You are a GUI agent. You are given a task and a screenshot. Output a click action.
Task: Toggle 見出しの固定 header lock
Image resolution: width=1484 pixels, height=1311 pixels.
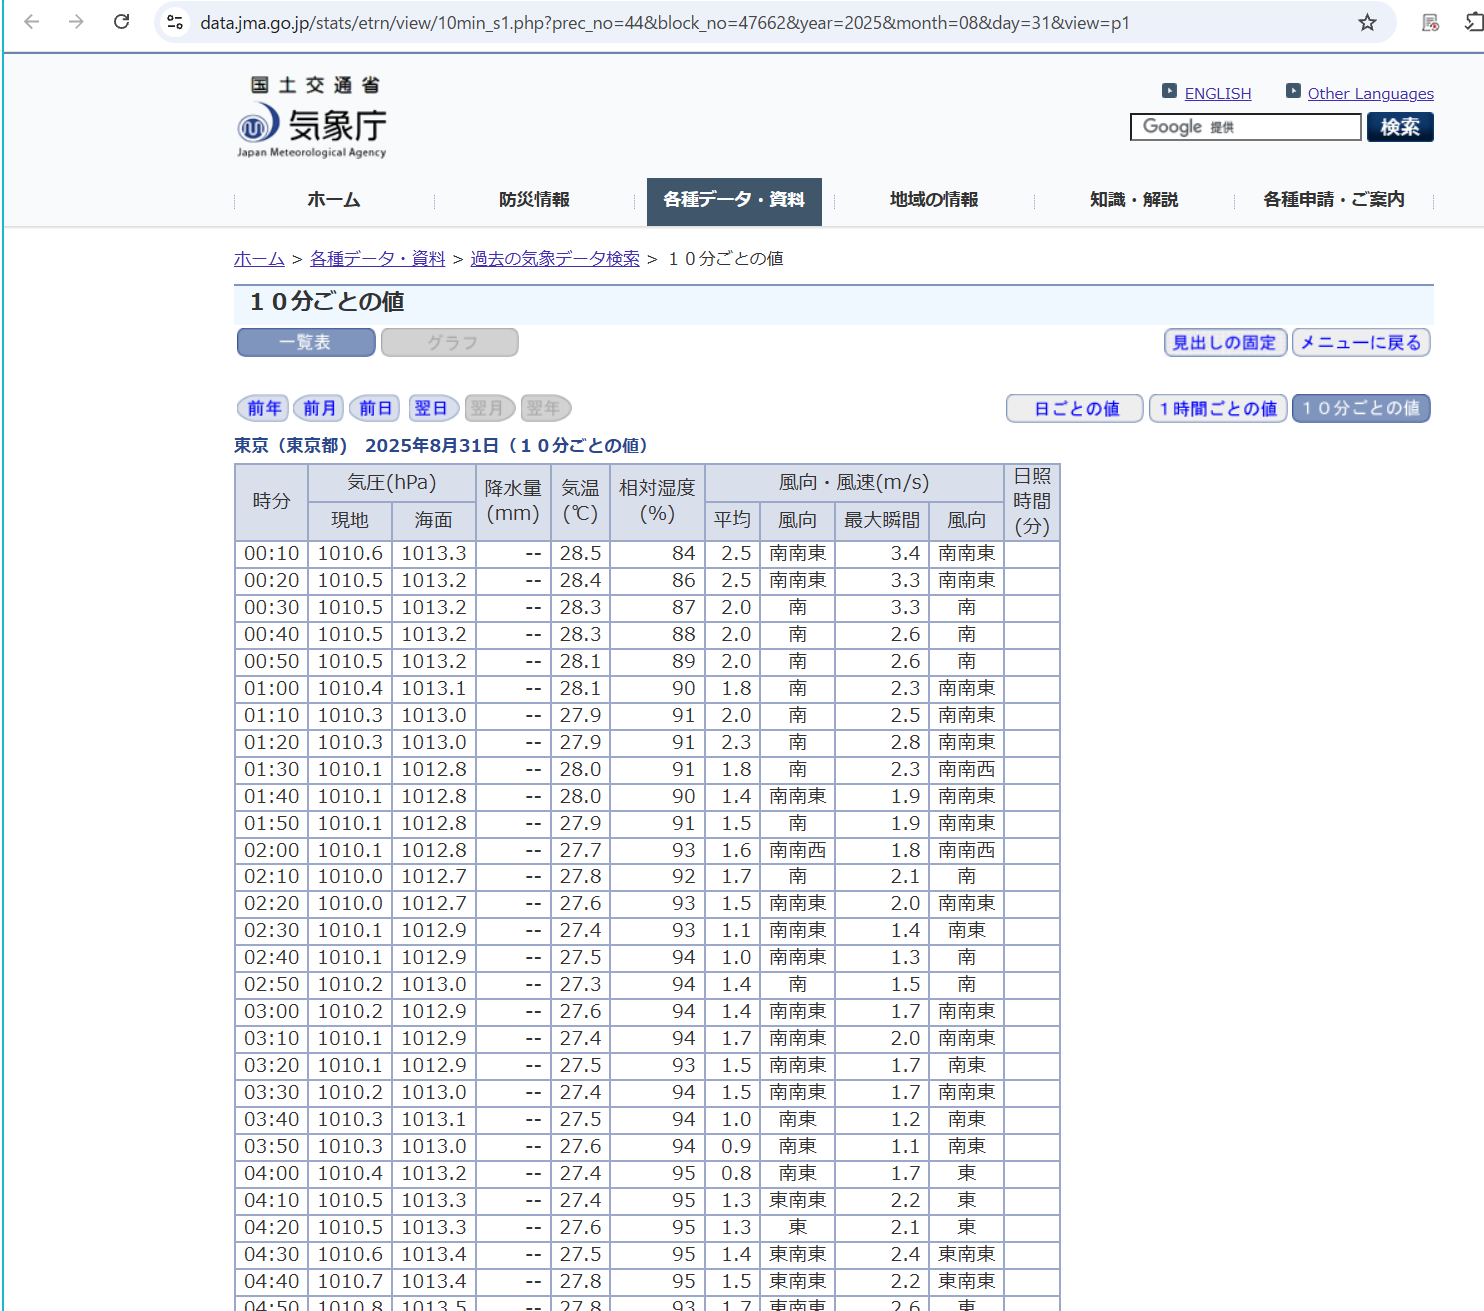(1224, 342)
